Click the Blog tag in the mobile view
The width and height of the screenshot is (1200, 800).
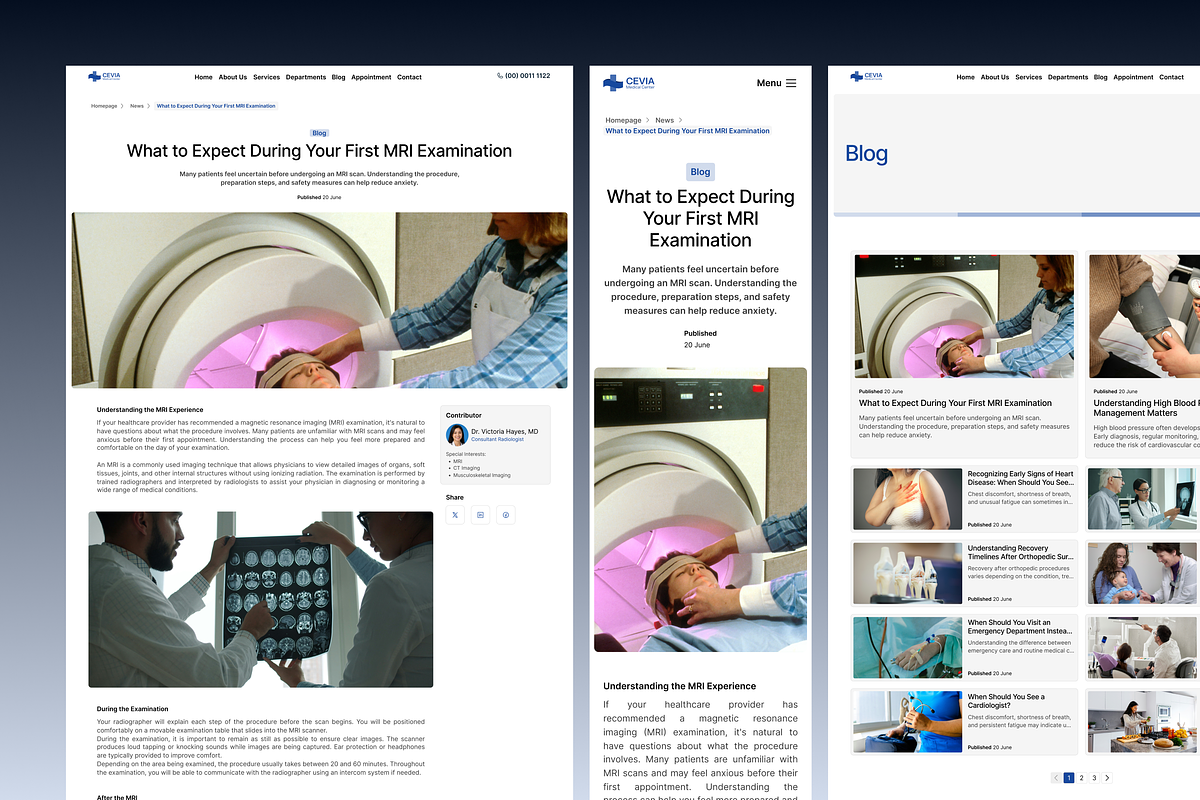coord(700,172)
